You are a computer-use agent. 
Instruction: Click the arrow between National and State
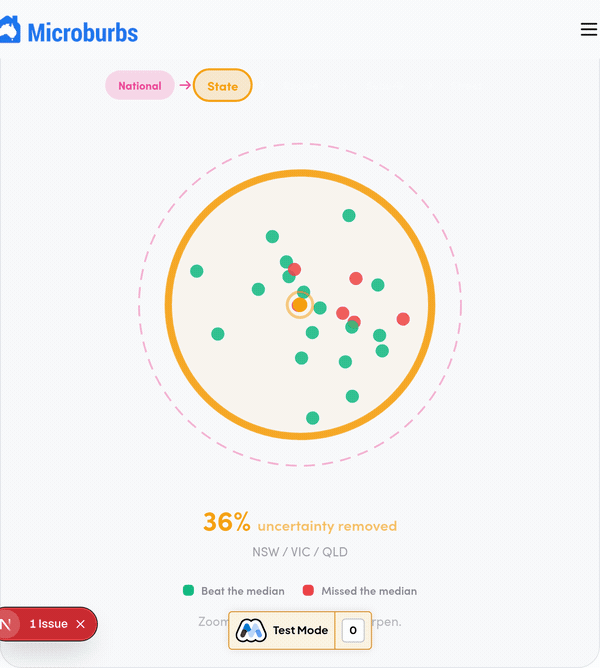184,86
